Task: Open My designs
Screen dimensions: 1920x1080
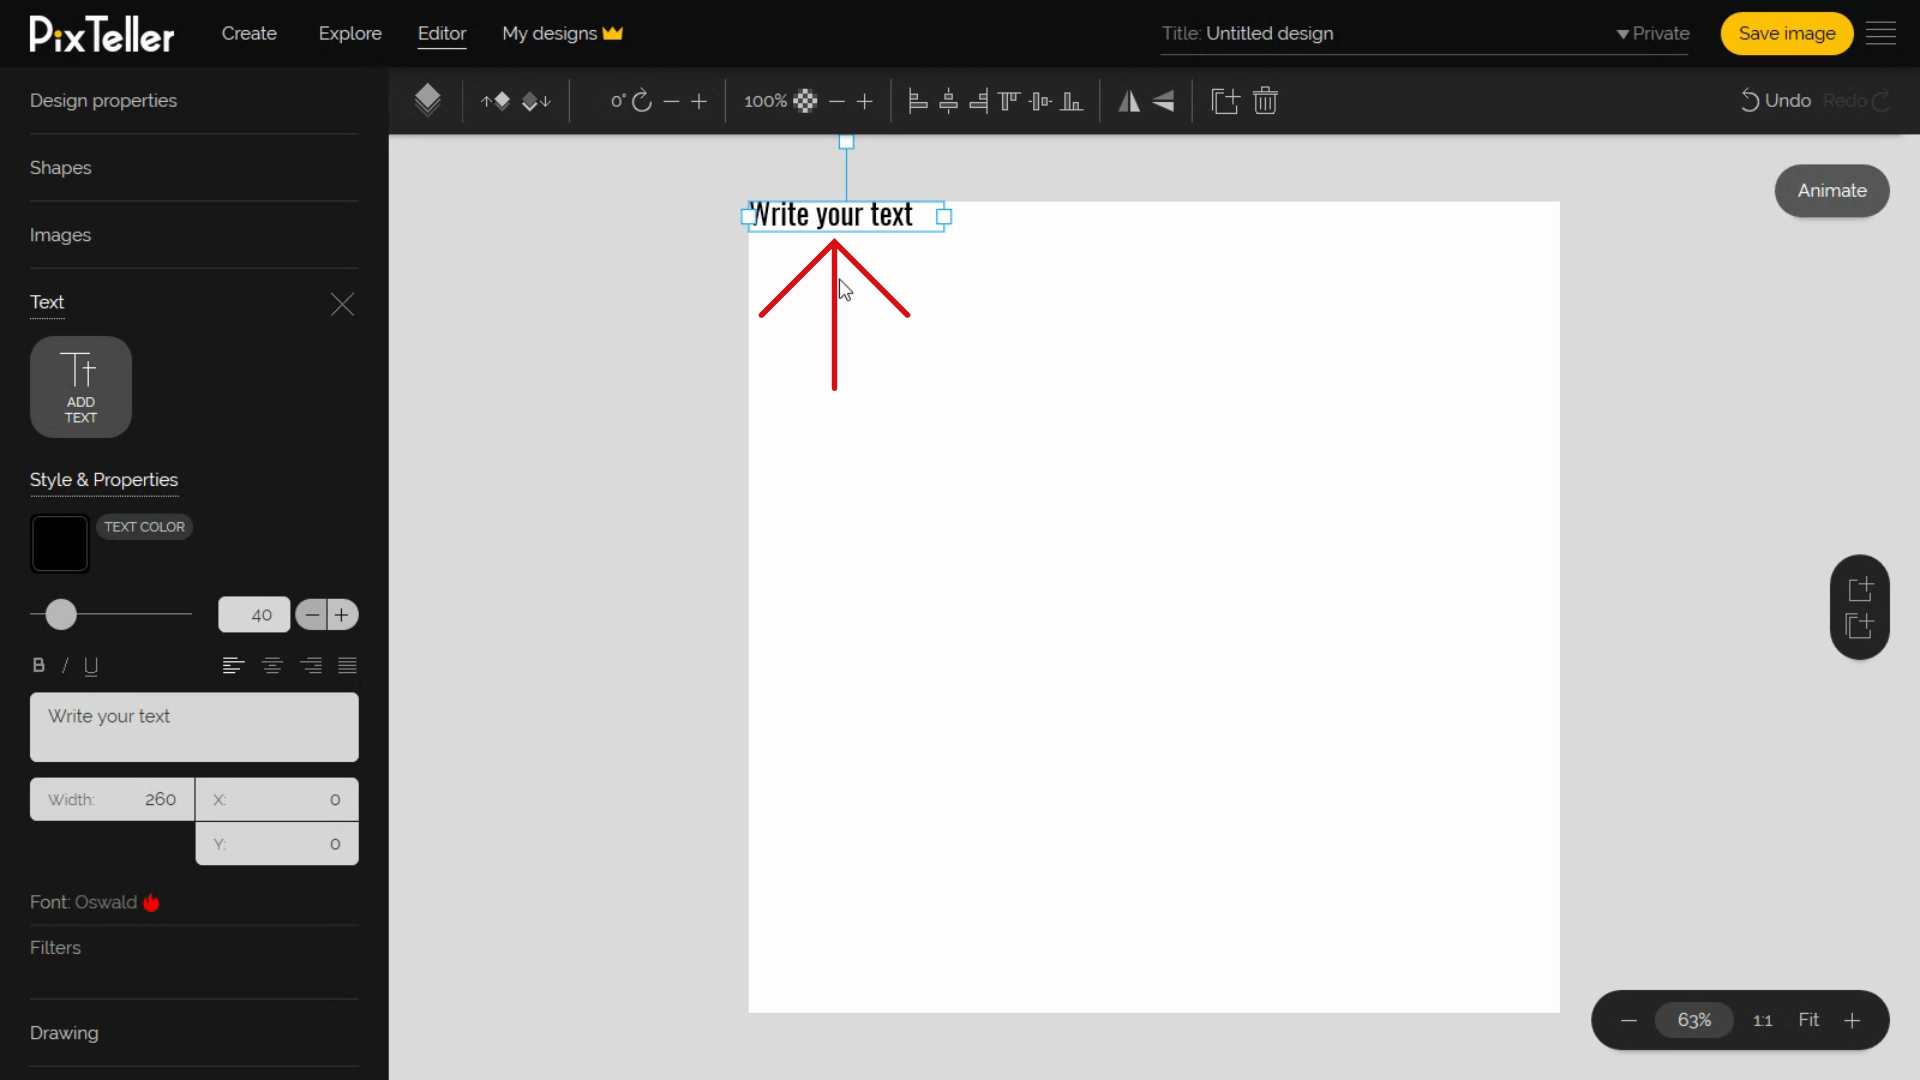Action: tap(562, 33)
